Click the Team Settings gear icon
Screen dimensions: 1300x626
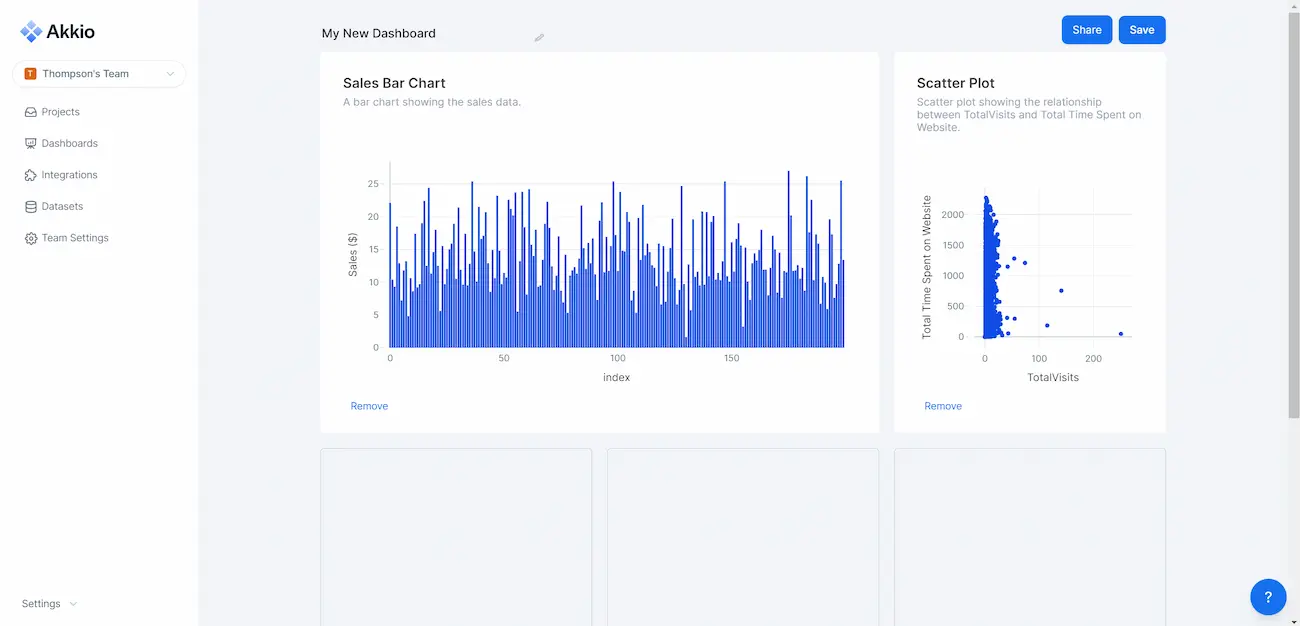(x=31, y=239)
